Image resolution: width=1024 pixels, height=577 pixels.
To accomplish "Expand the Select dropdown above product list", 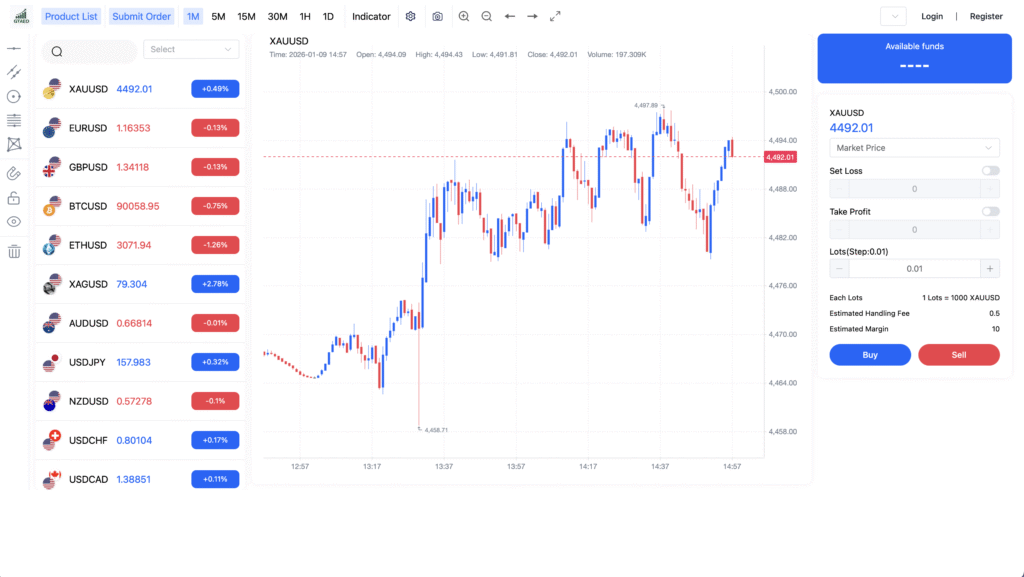I will [191, 49].
